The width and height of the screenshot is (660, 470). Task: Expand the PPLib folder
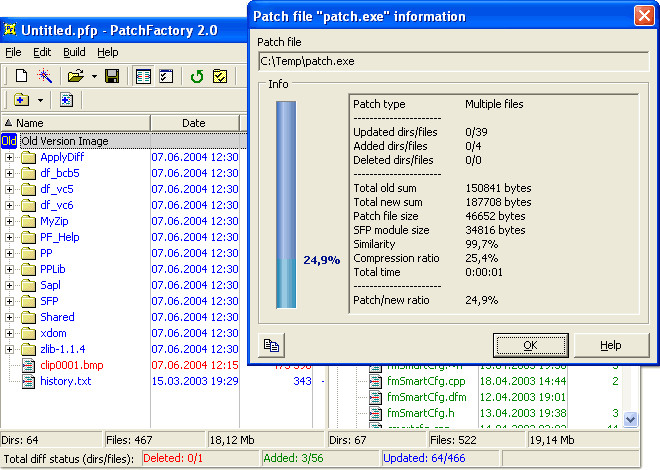pos(9,269)
